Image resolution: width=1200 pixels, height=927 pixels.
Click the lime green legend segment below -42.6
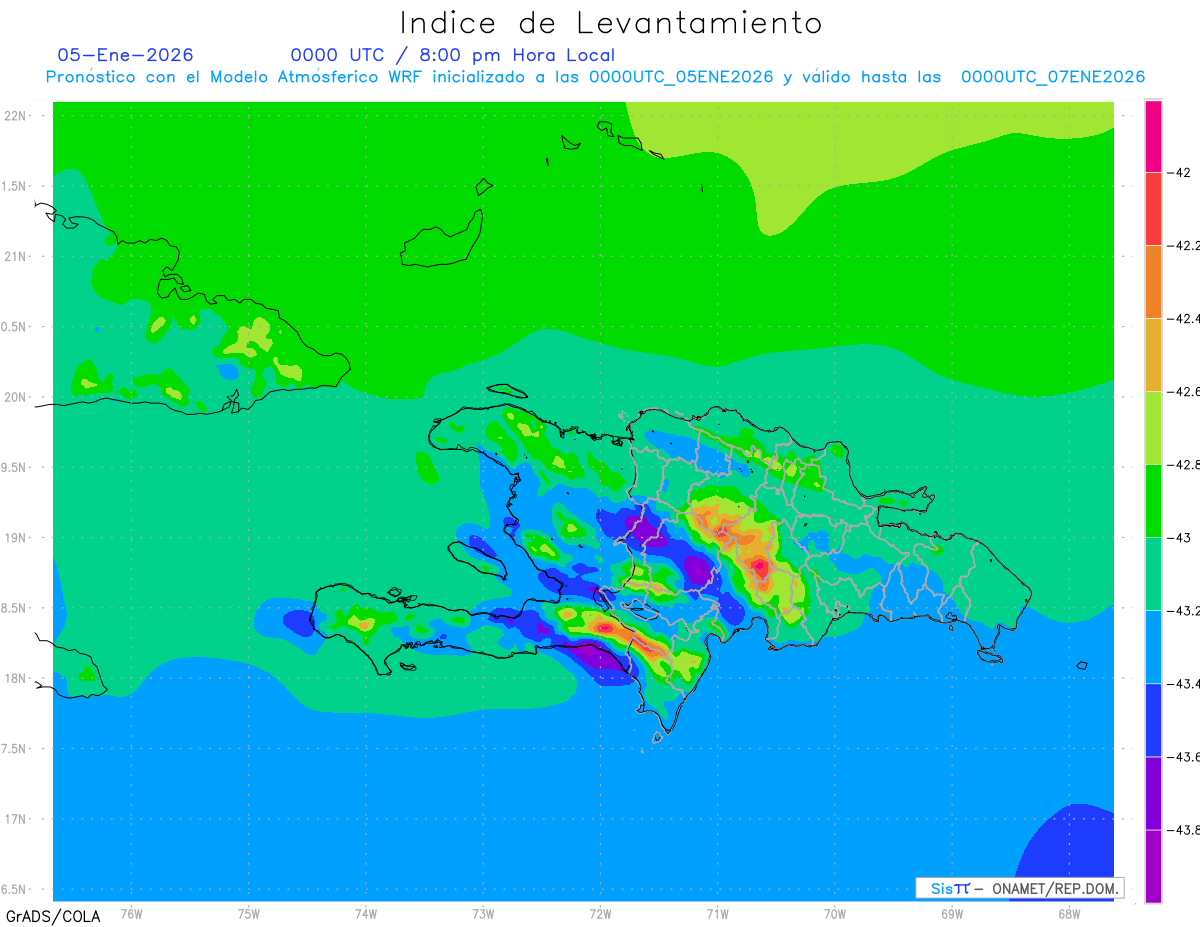pos(1153,427)
